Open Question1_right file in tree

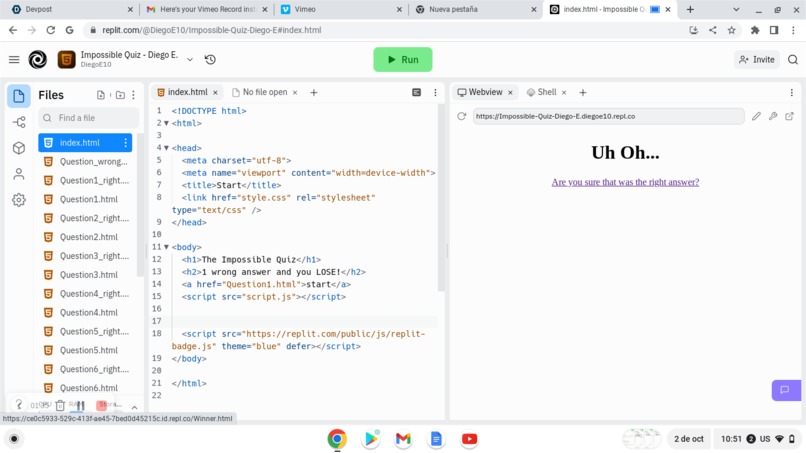85,180
